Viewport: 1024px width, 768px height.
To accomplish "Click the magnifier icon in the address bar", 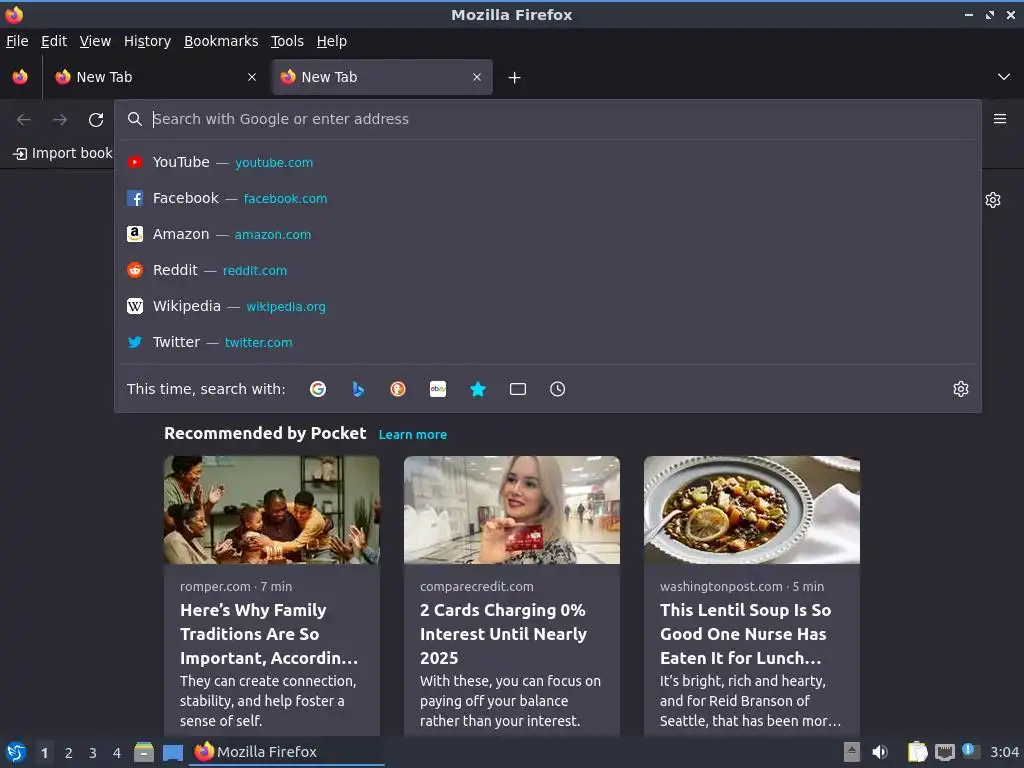I will (x=135, y=119).
